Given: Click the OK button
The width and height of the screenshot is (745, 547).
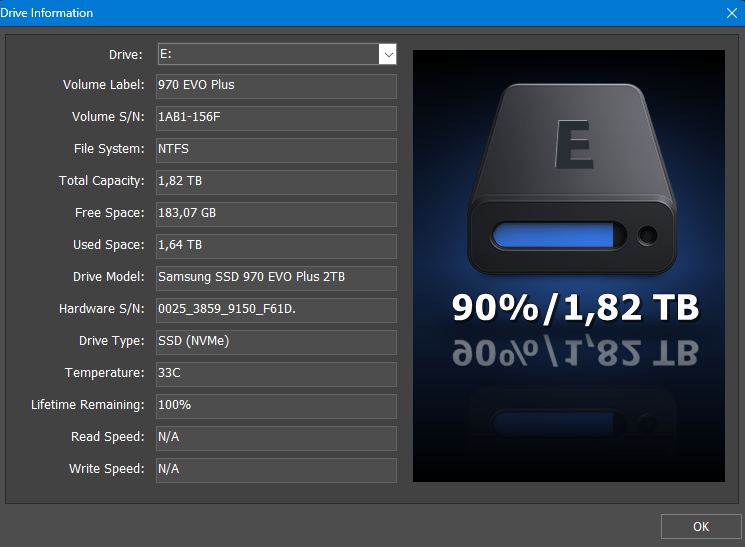Looking at the screenshot, I should pyautogui.click(x=700, y=527).
